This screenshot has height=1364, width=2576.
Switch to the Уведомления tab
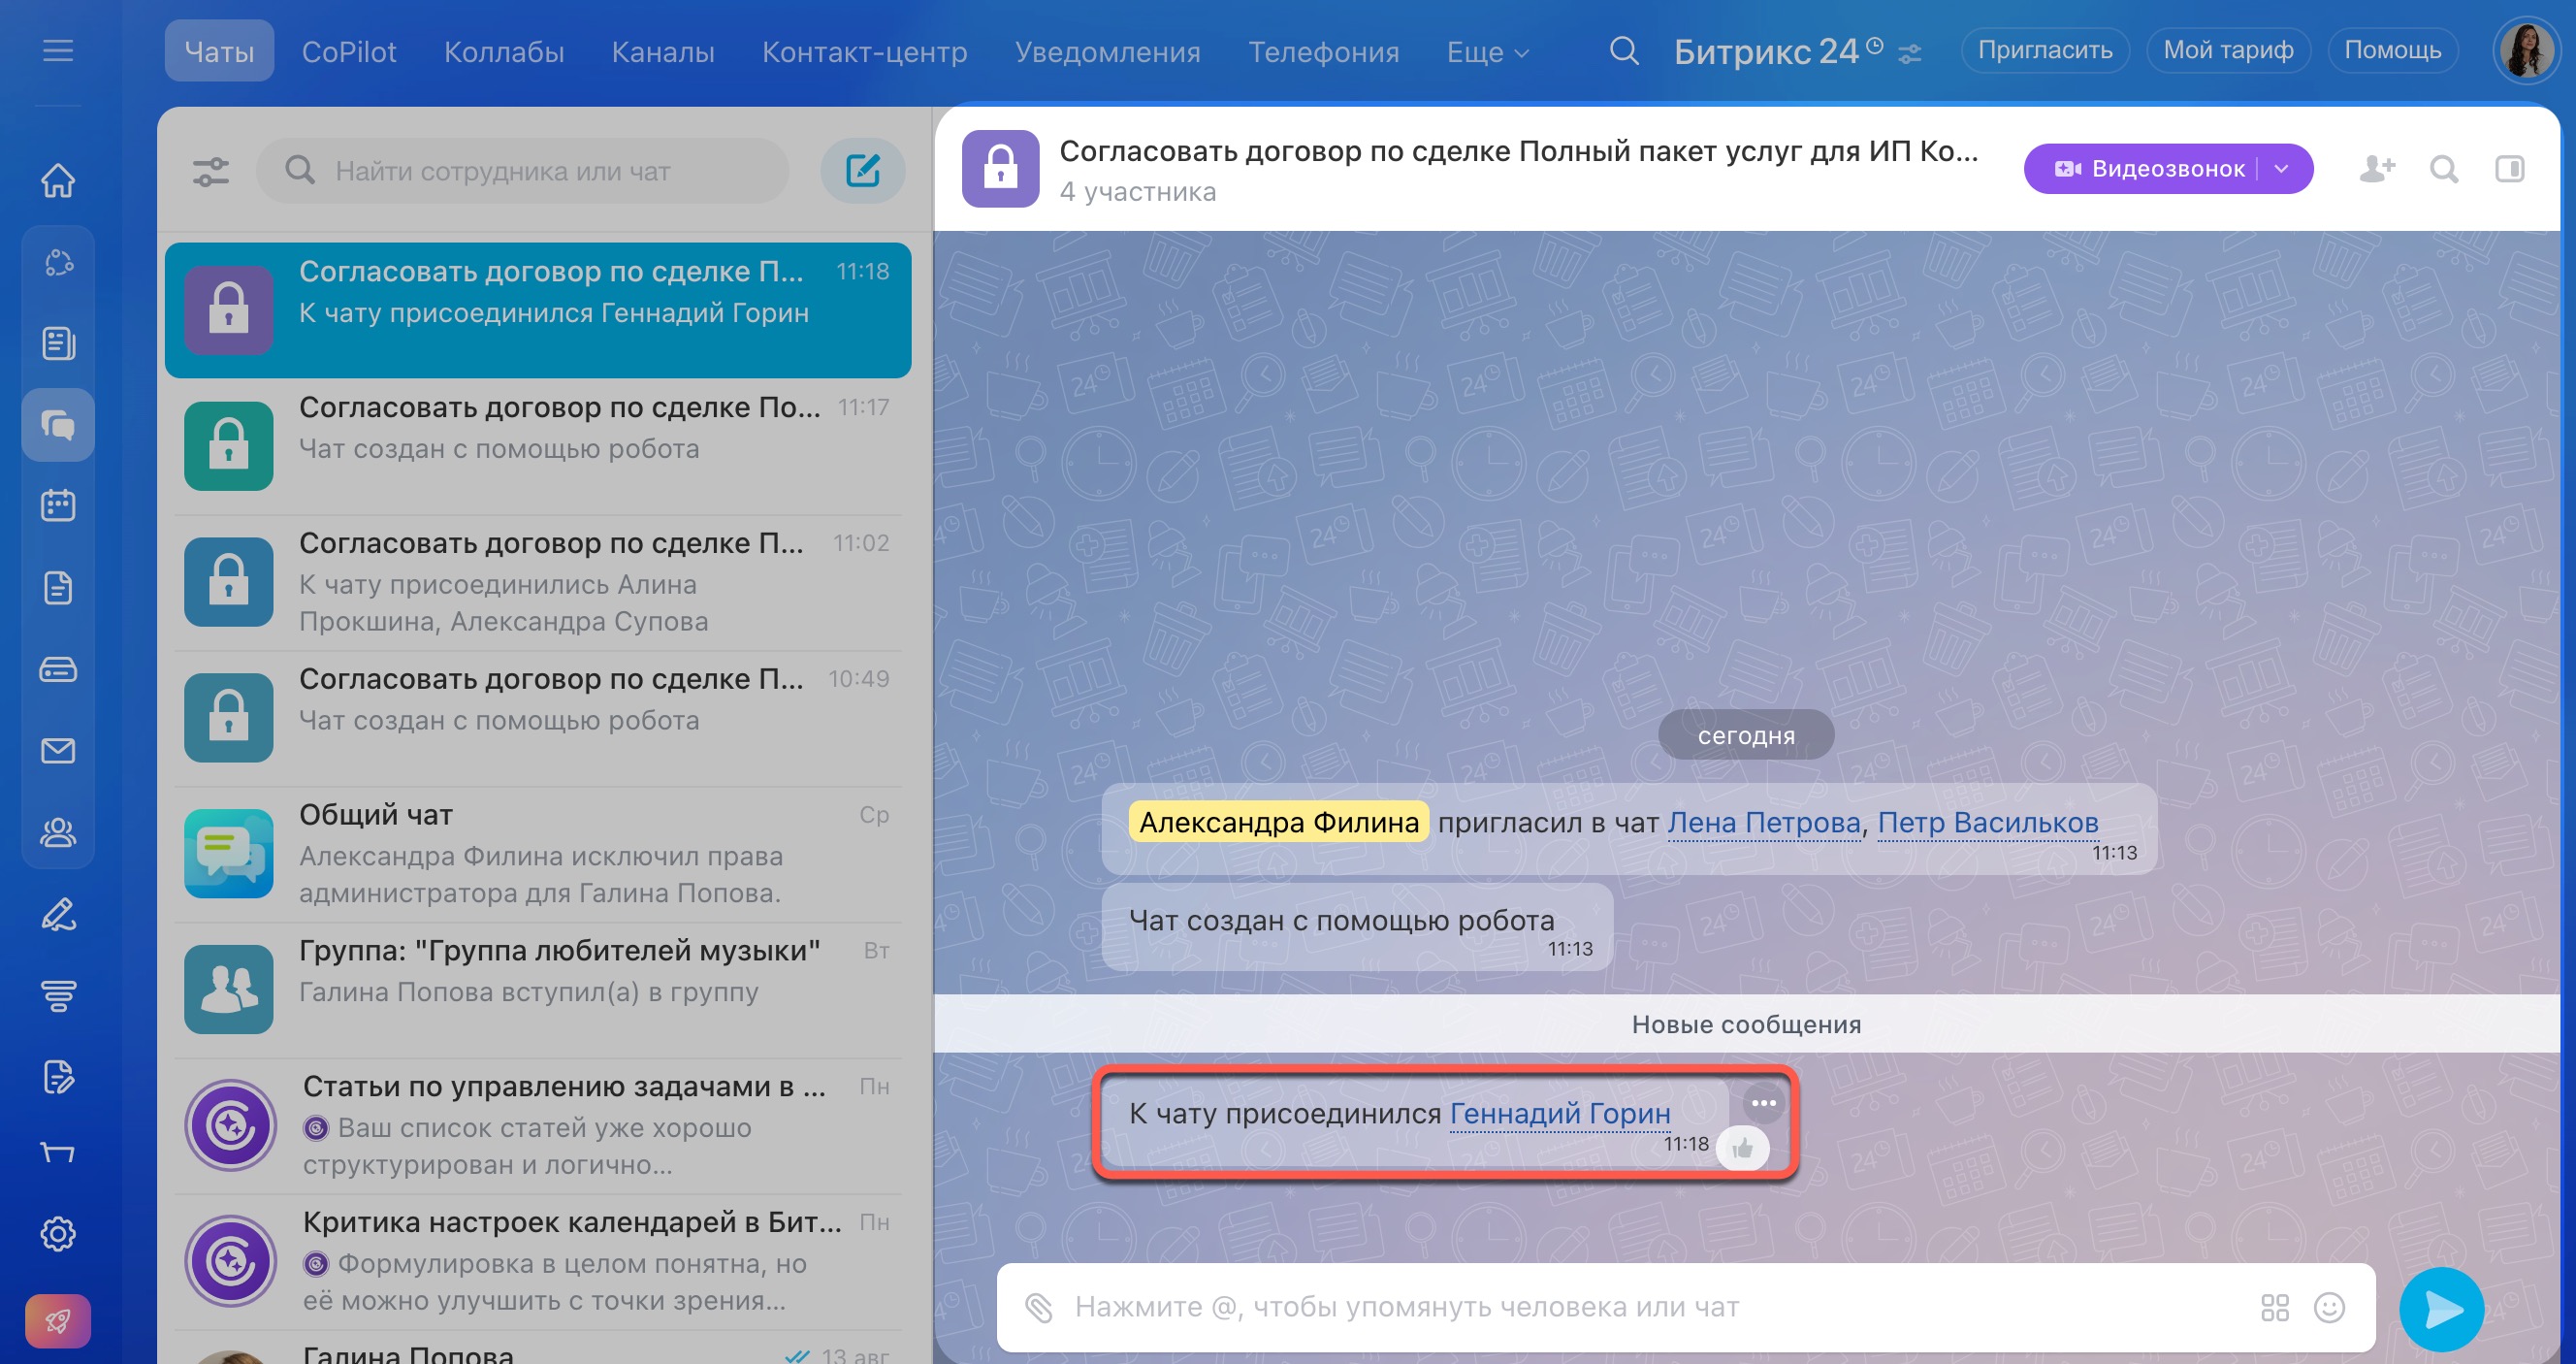(1107, 51)
